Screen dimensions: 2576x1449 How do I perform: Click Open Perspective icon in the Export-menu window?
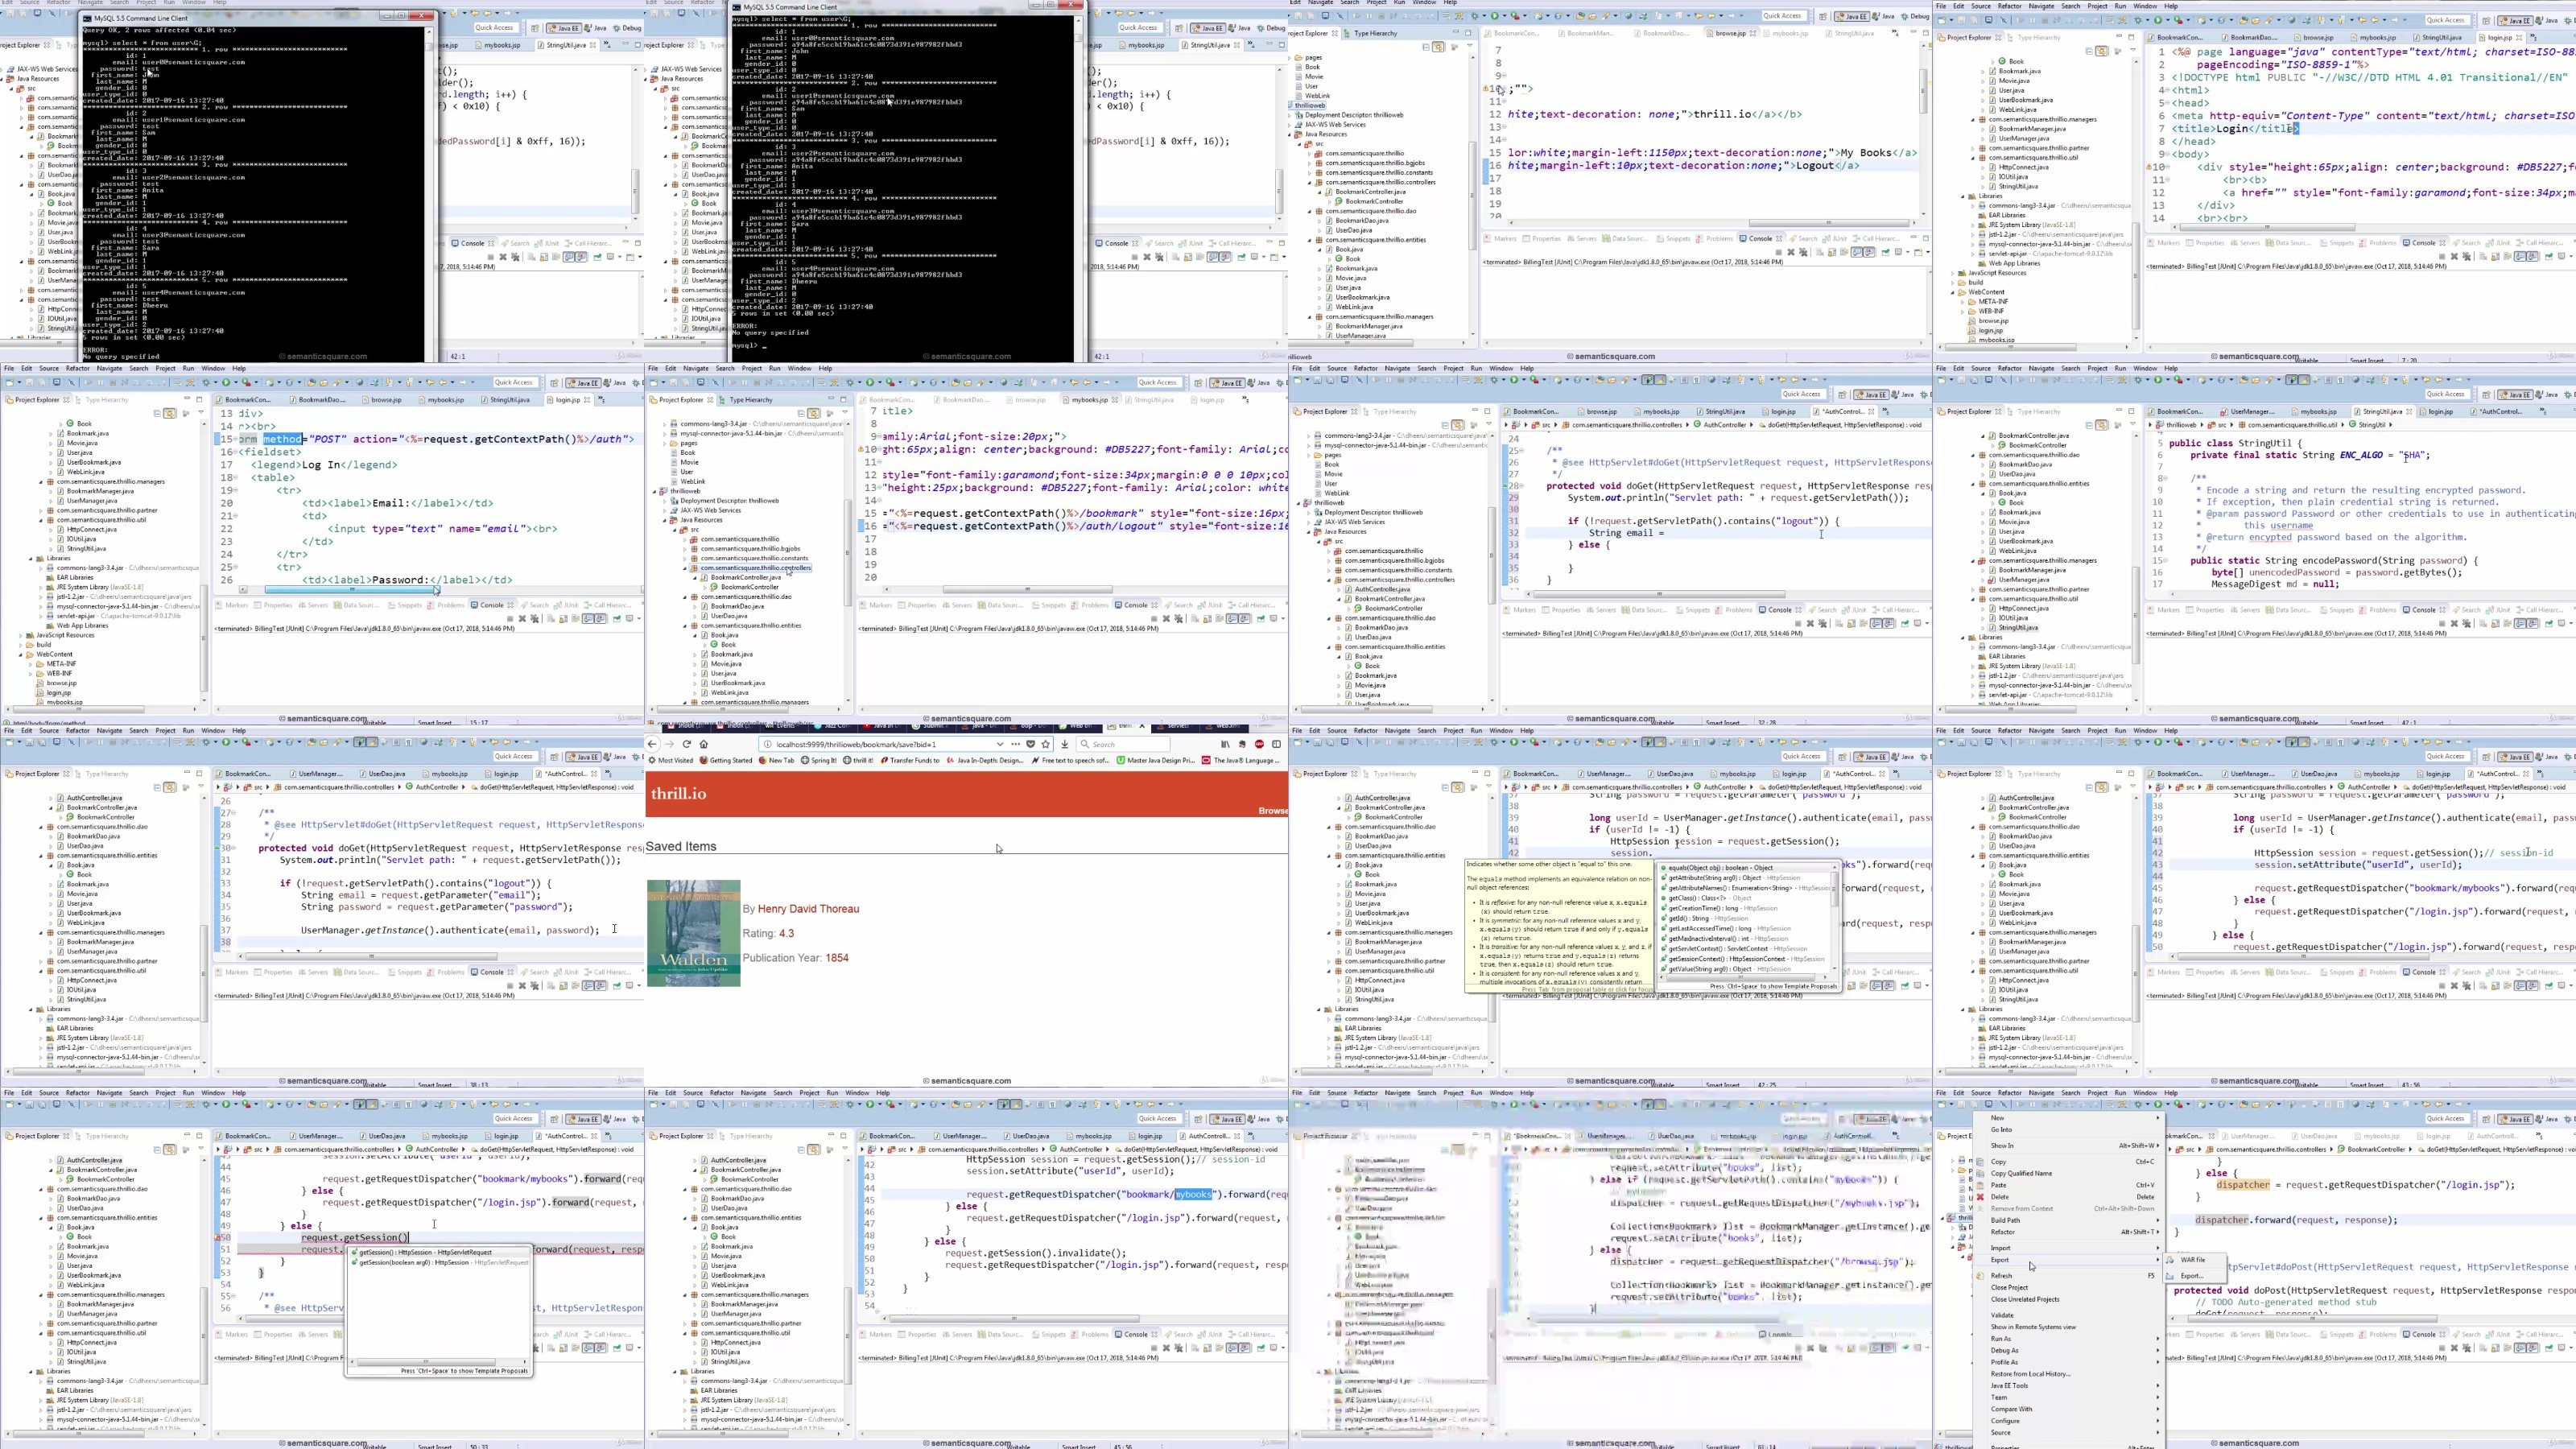2487,1119
